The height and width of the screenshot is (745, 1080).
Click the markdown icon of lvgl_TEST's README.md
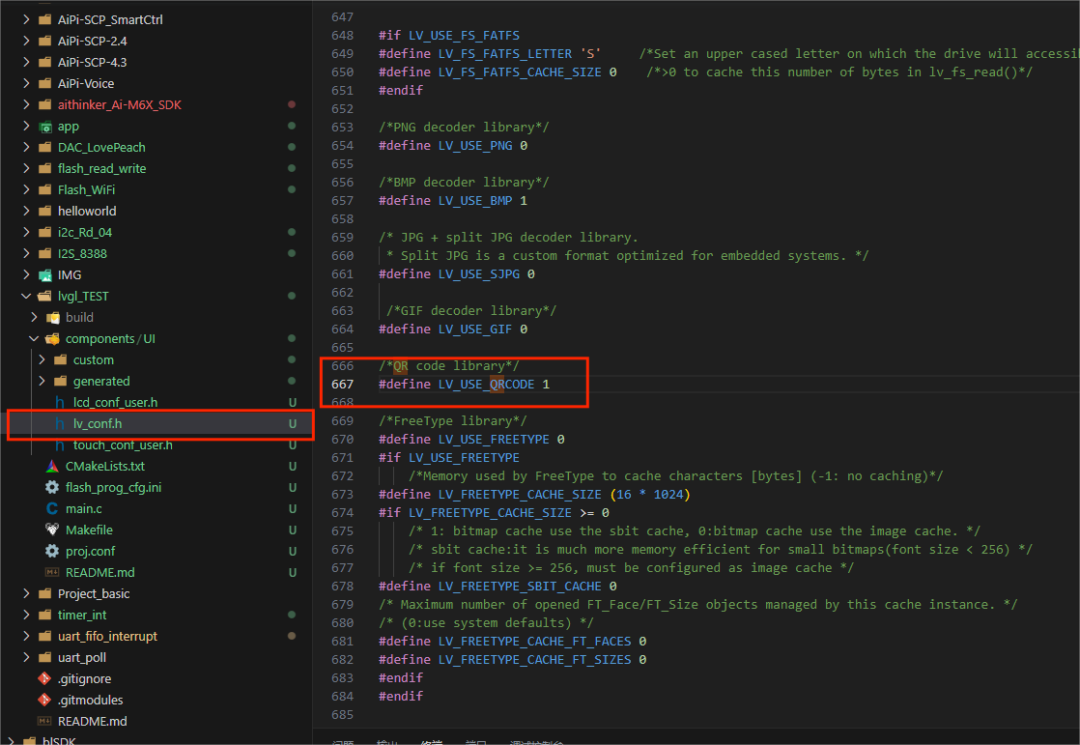coord(52,572)
